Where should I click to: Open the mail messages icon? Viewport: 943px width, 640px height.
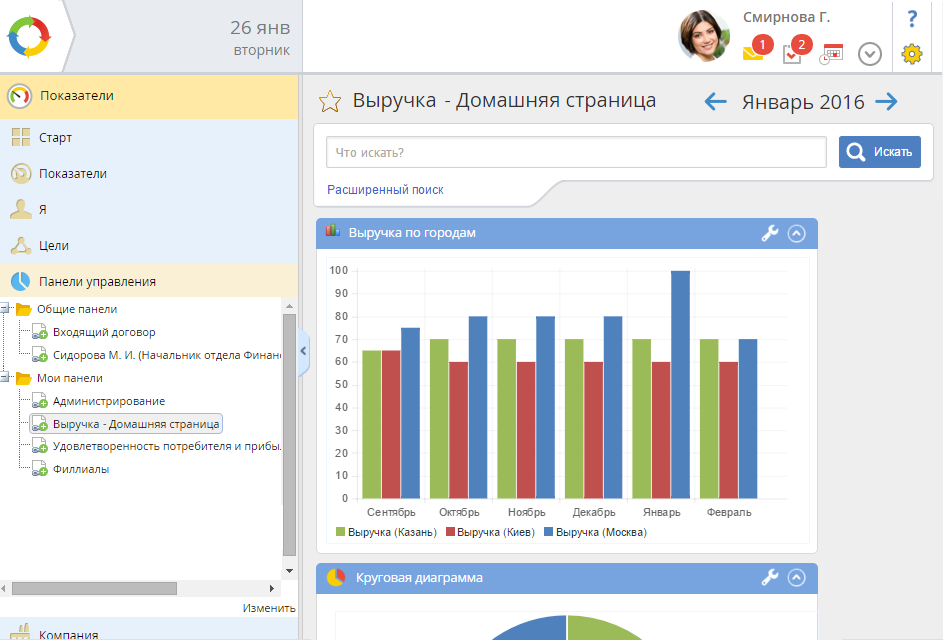coord(754,53)
